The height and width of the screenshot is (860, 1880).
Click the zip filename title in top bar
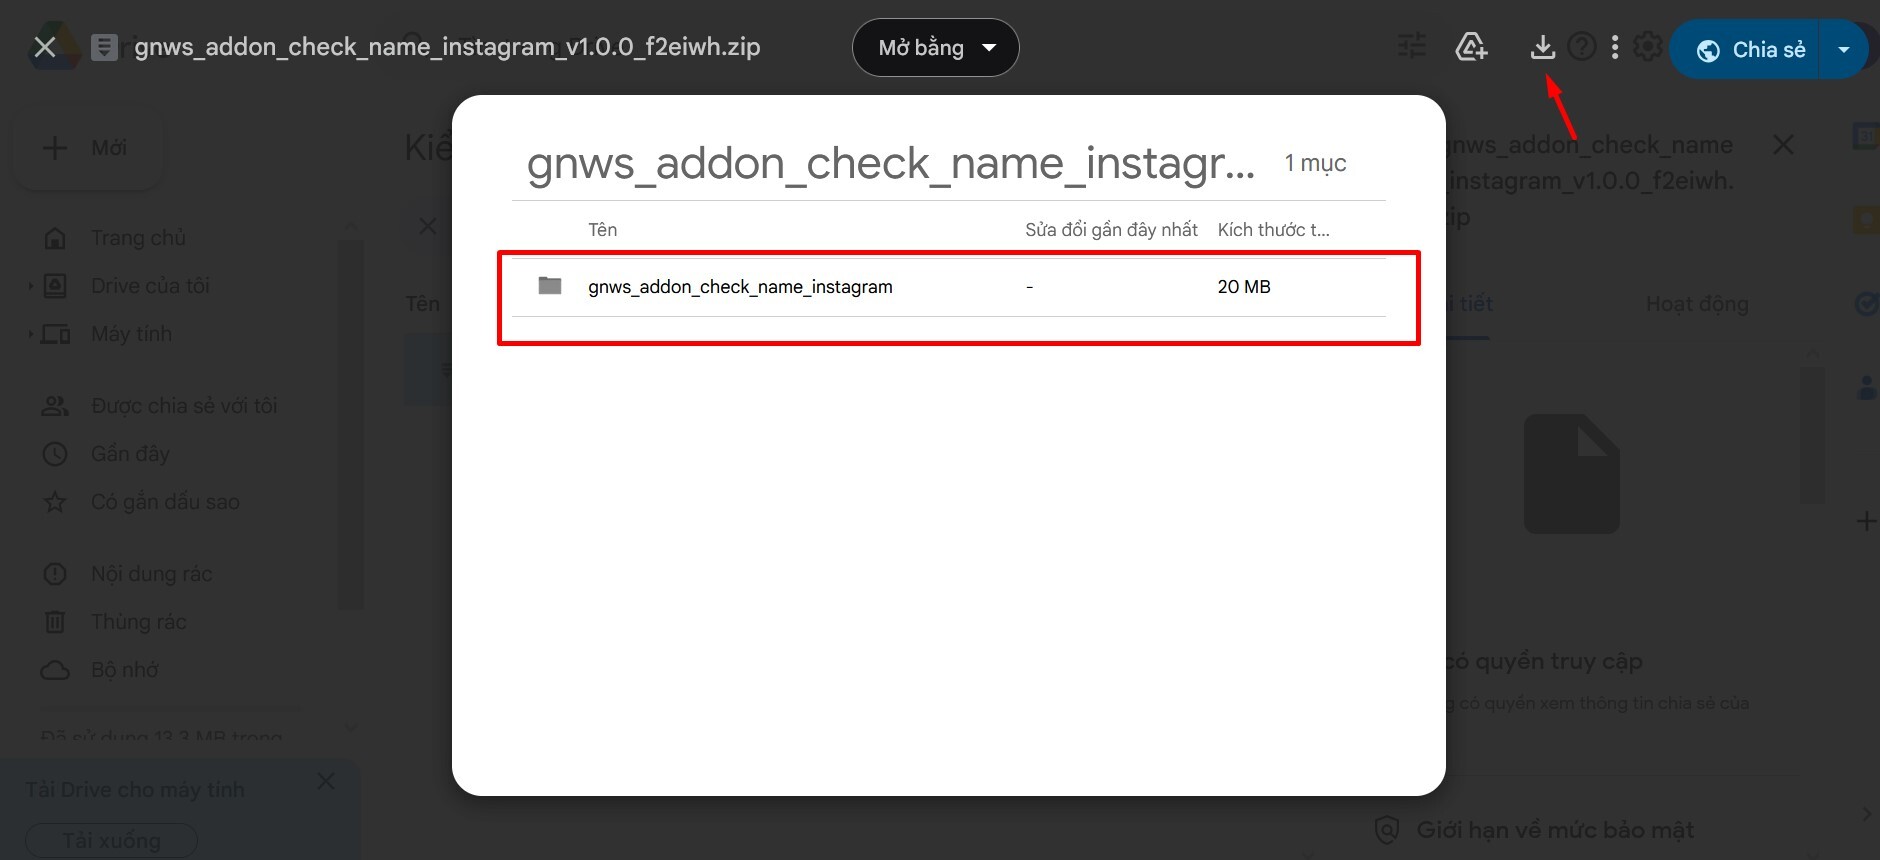tap(447, 47)
